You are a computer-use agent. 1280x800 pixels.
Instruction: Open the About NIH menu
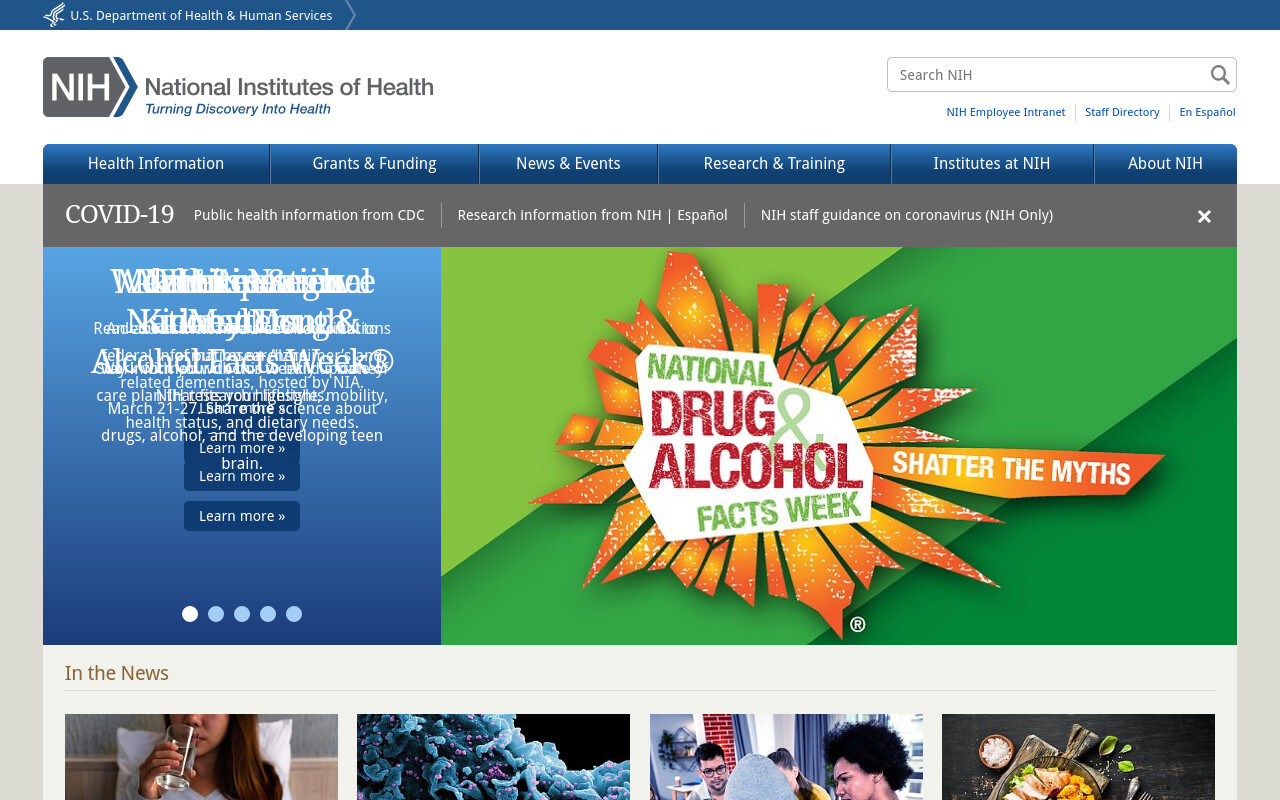coord(1165,164)
